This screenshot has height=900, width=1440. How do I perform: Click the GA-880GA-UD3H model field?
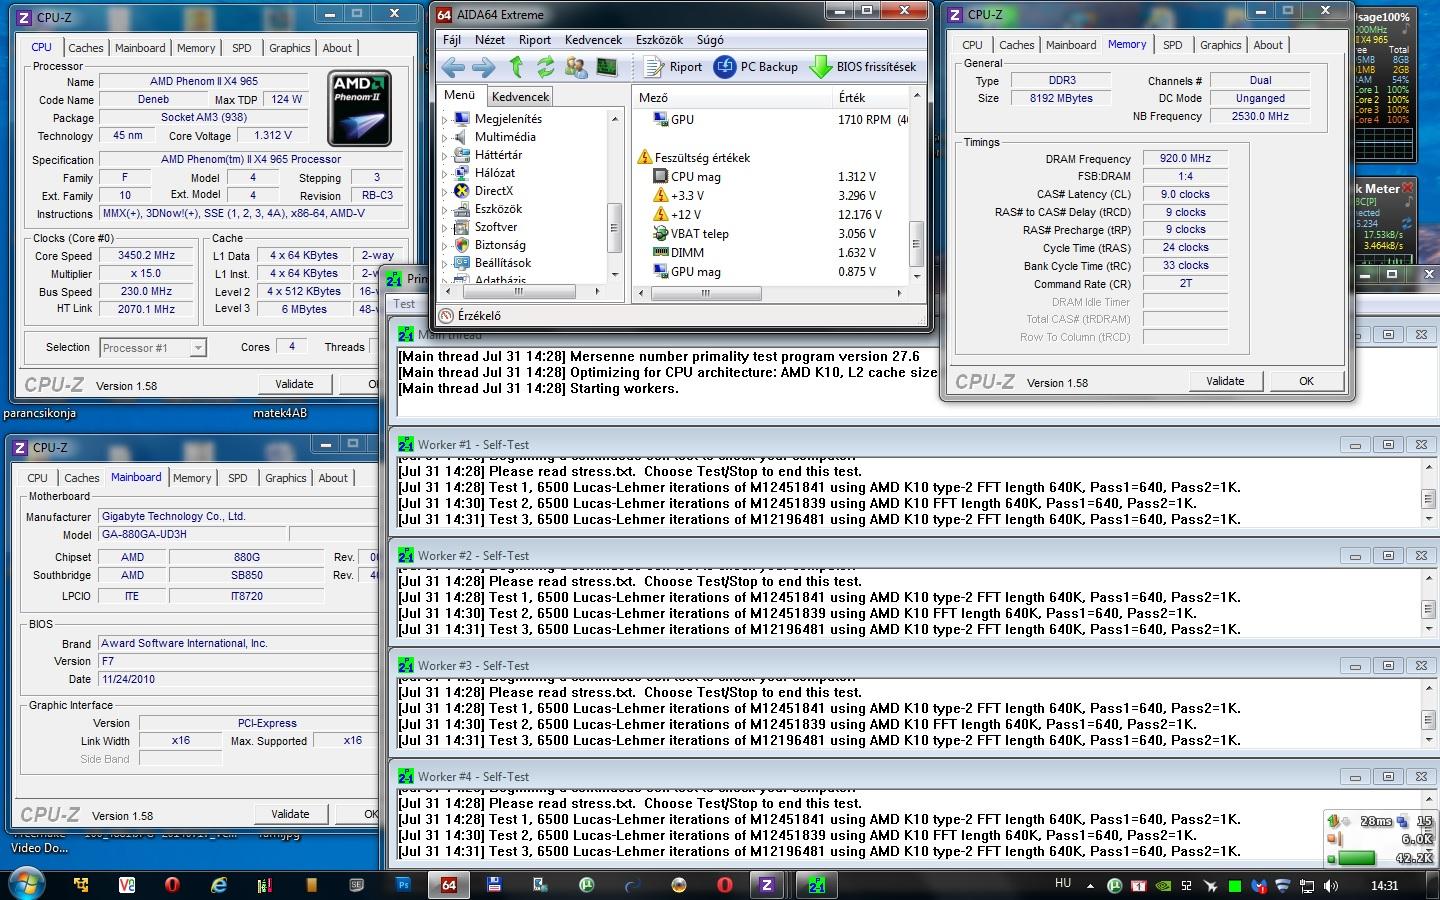tap(193, 535)
